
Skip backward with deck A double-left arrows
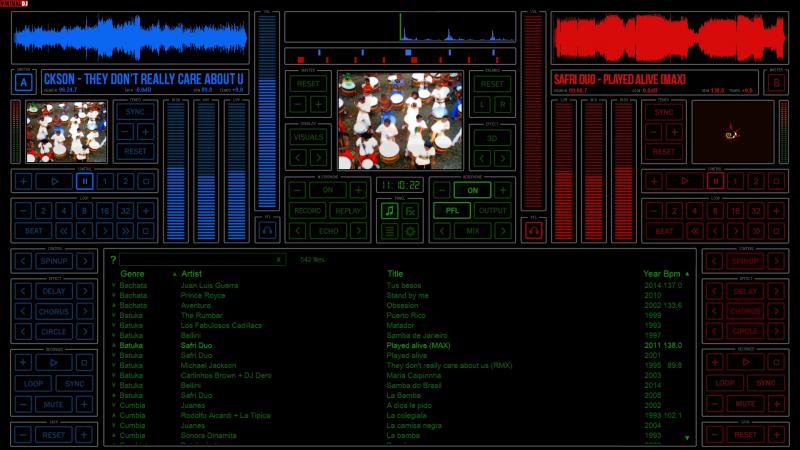[64, 231]
